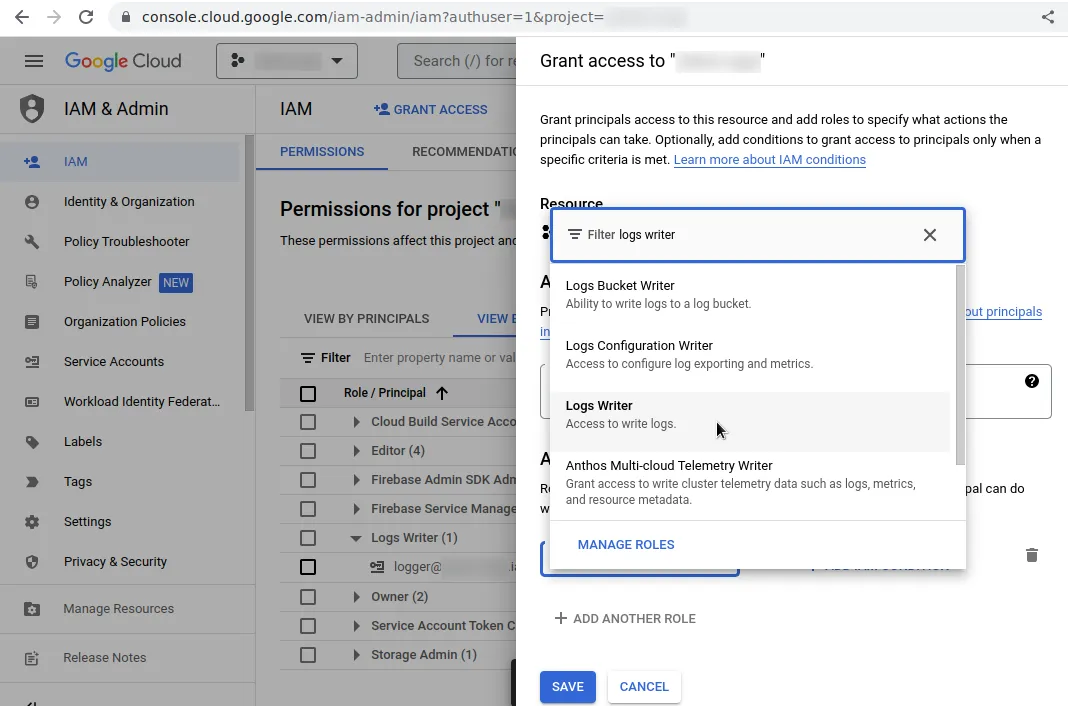Click the Save button
This screenshot has height=706, width=1068.
[567, 687]
